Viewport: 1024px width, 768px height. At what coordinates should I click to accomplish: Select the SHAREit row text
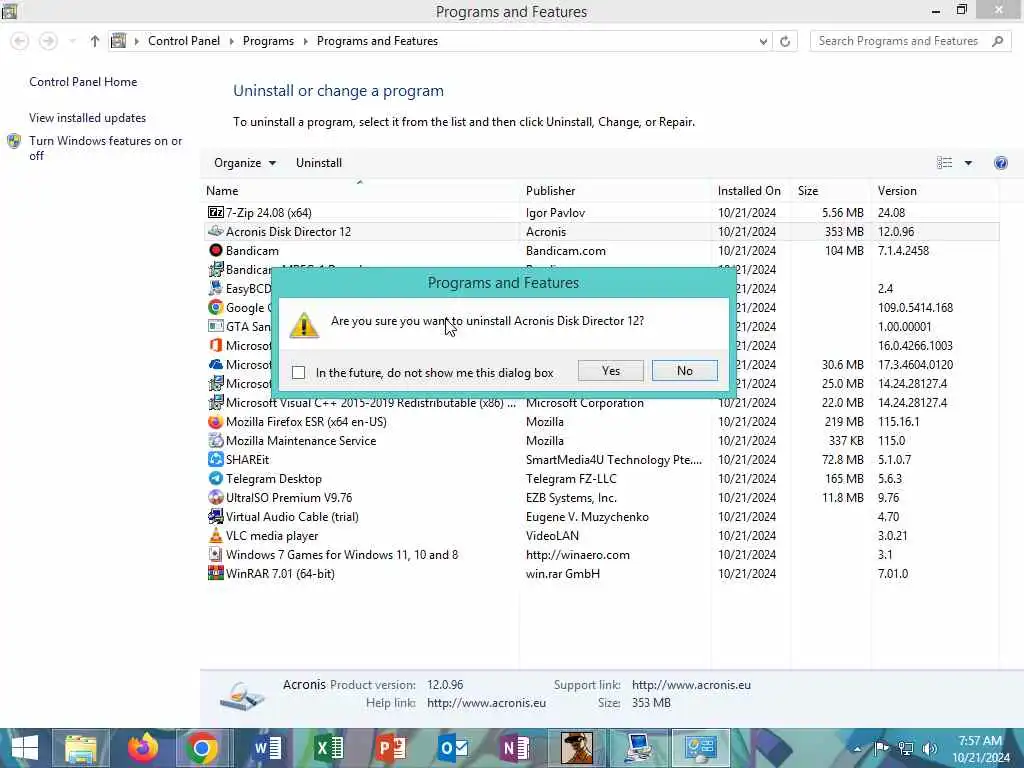point(247,459)
